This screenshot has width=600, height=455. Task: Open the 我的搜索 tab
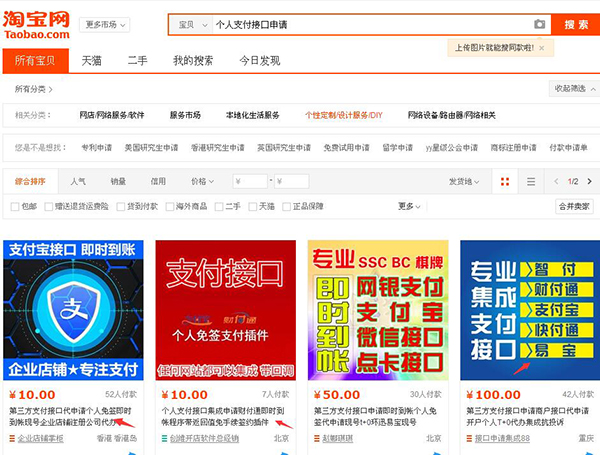193,60
